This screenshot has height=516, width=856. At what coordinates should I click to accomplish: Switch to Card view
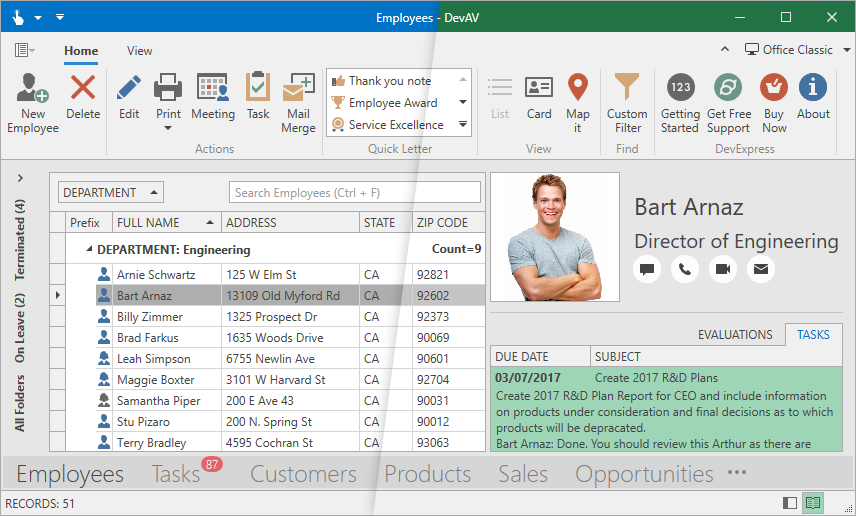click(539, 88)
